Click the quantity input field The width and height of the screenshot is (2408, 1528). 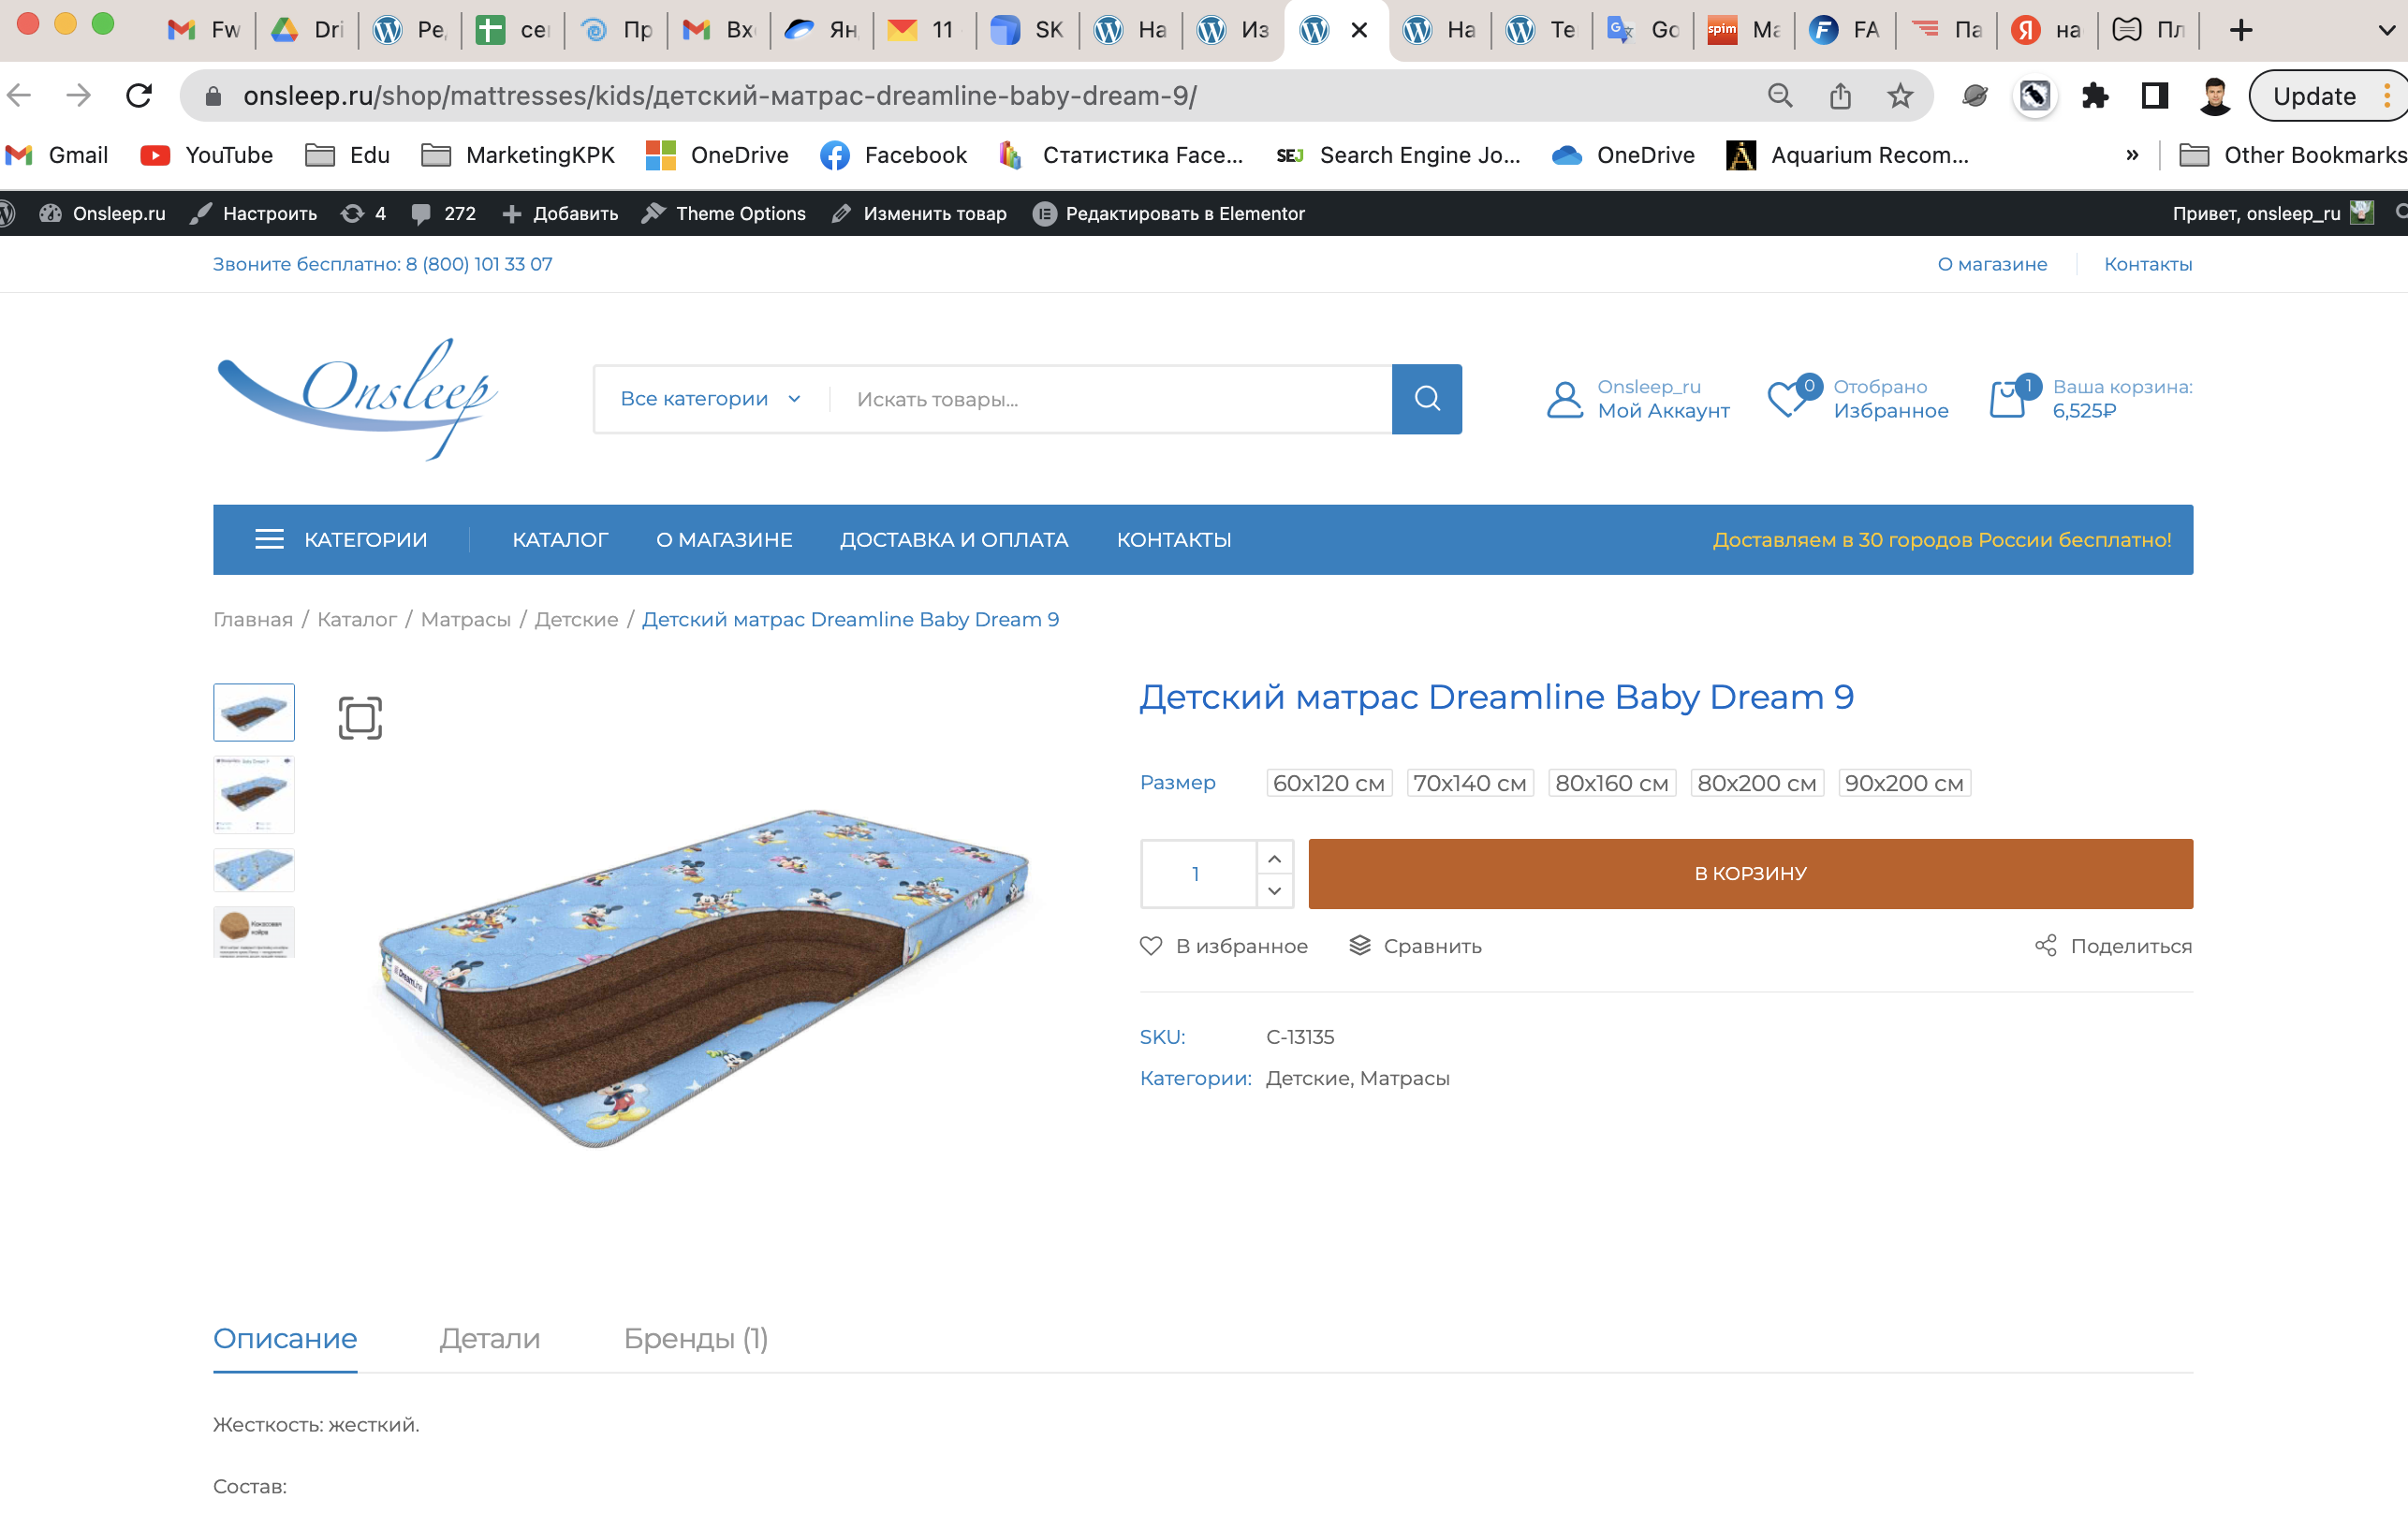(1197, 874)
